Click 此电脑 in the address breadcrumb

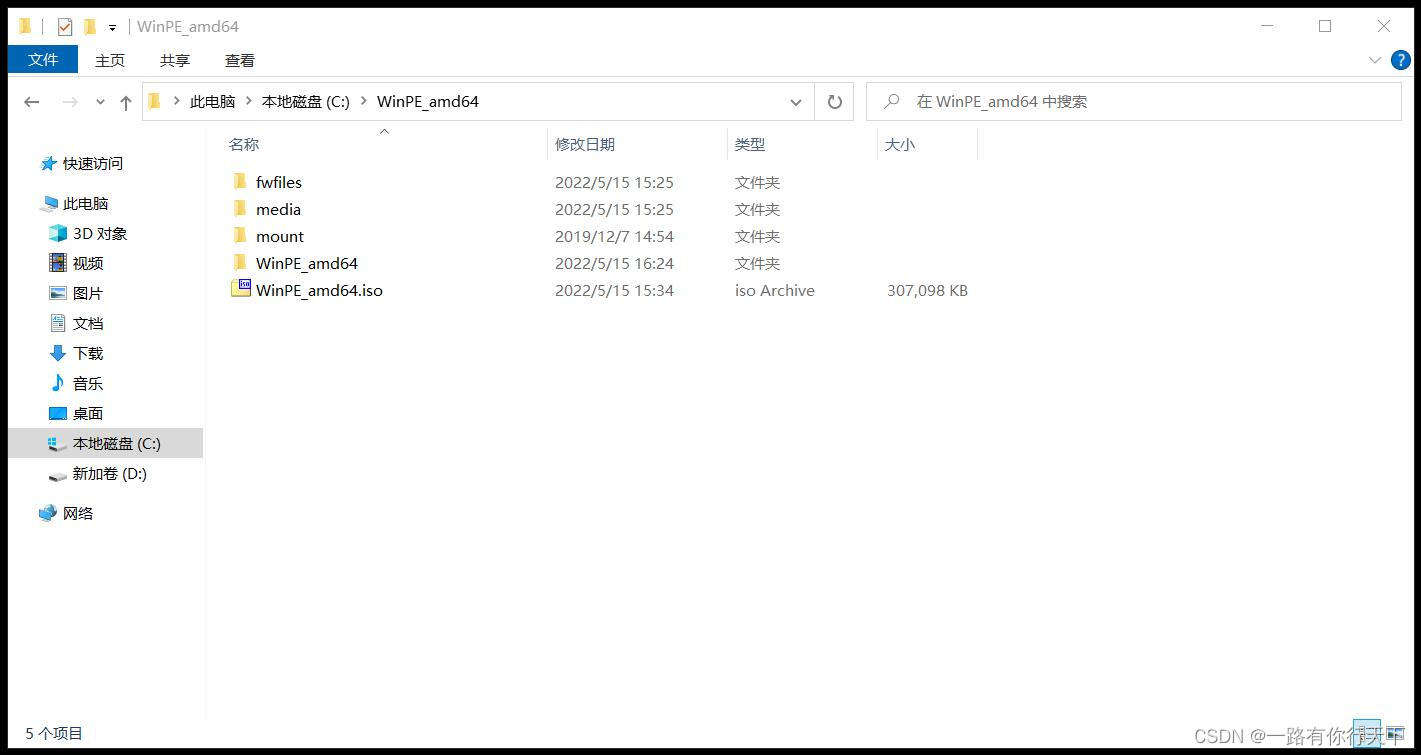click(212, 101)
